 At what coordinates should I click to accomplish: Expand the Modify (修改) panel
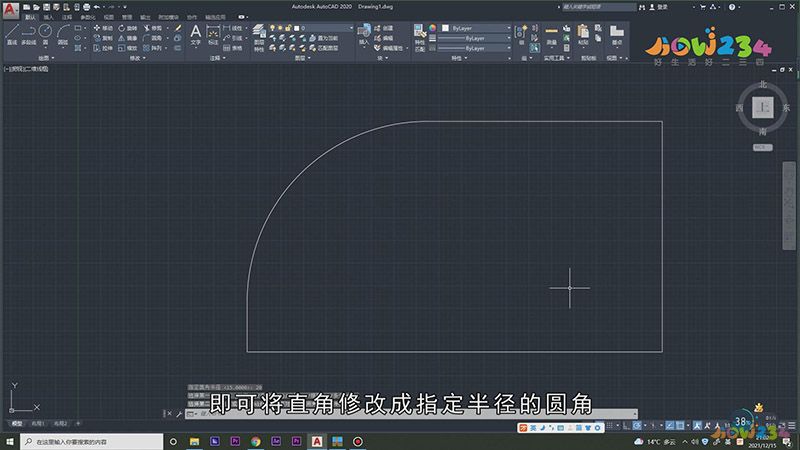[x=138, y=58]
